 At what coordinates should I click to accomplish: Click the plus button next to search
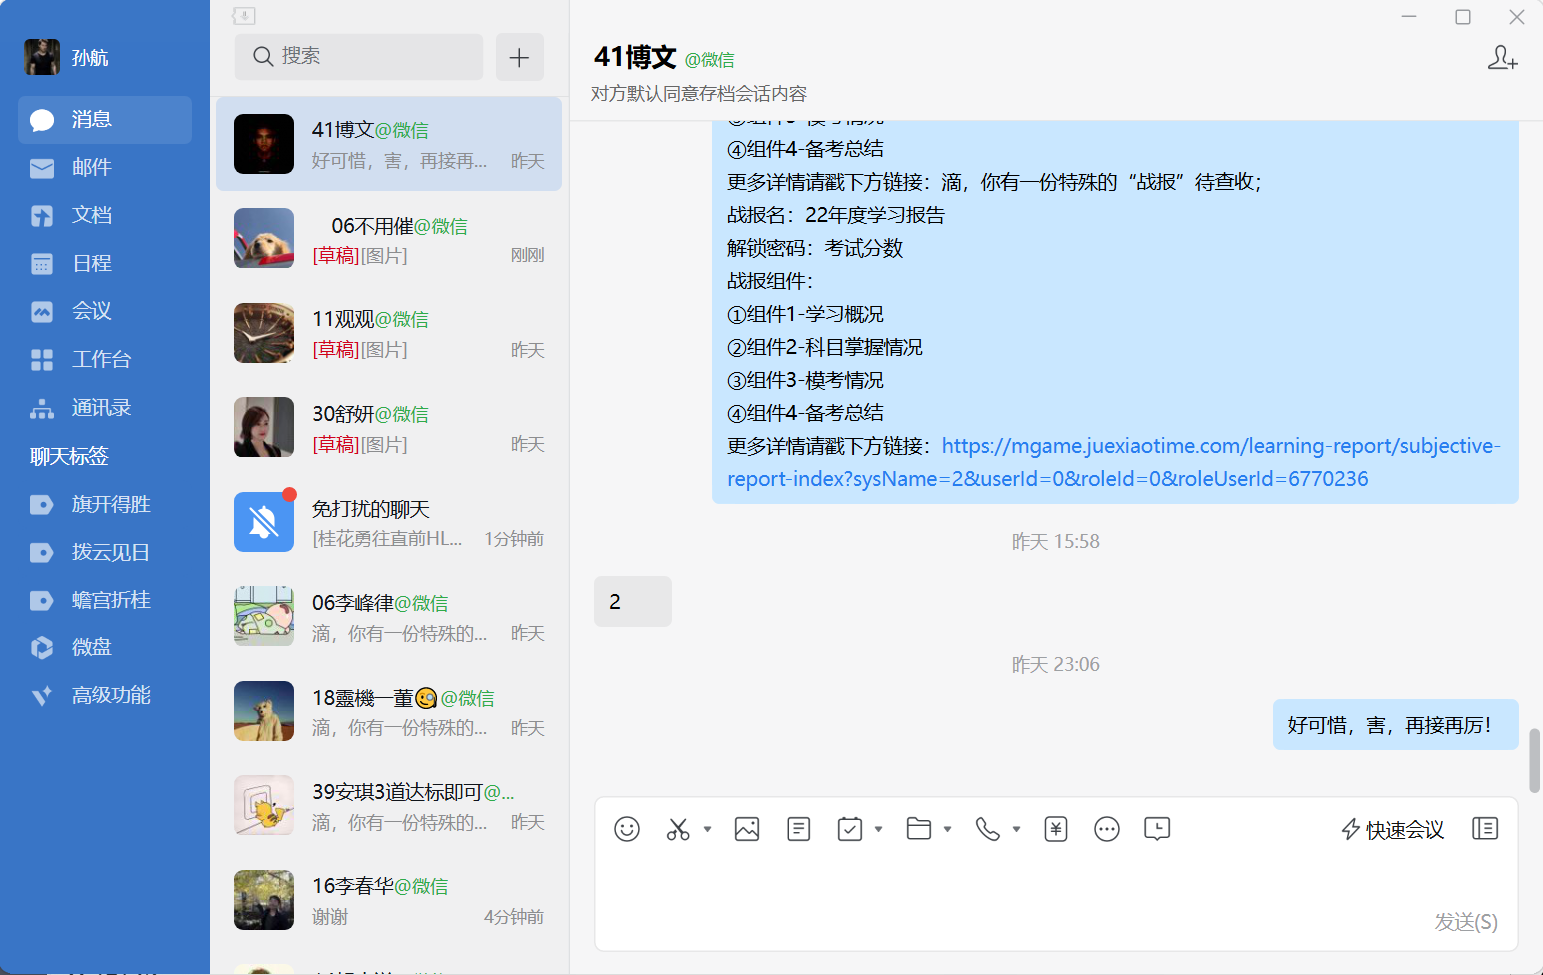click(519, 57)
